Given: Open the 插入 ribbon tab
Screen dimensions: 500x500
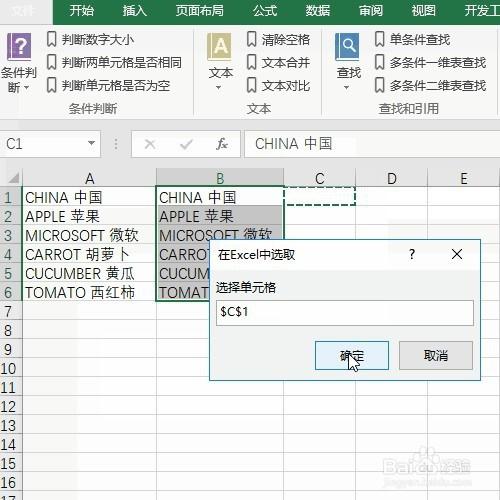Looking at the screenshot, I should [135, 11].
